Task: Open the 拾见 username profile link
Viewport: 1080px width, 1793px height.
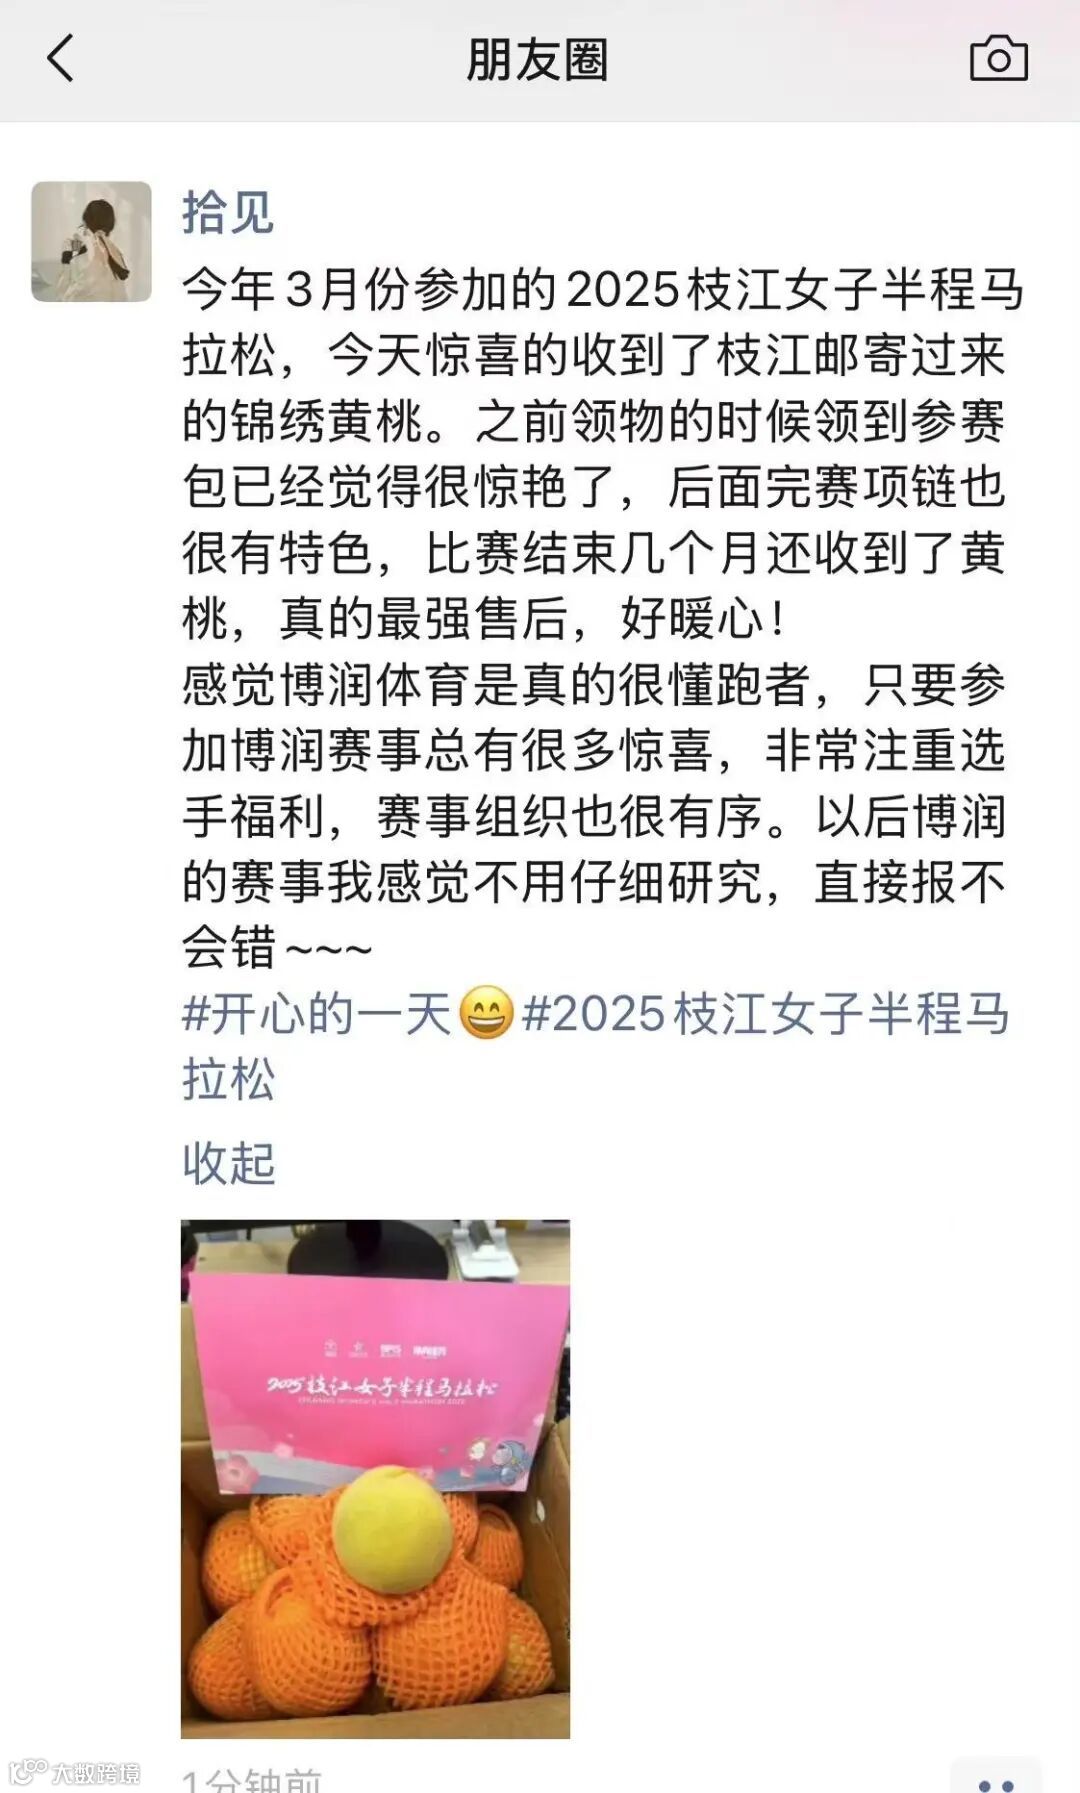Action: pos(228,213)
